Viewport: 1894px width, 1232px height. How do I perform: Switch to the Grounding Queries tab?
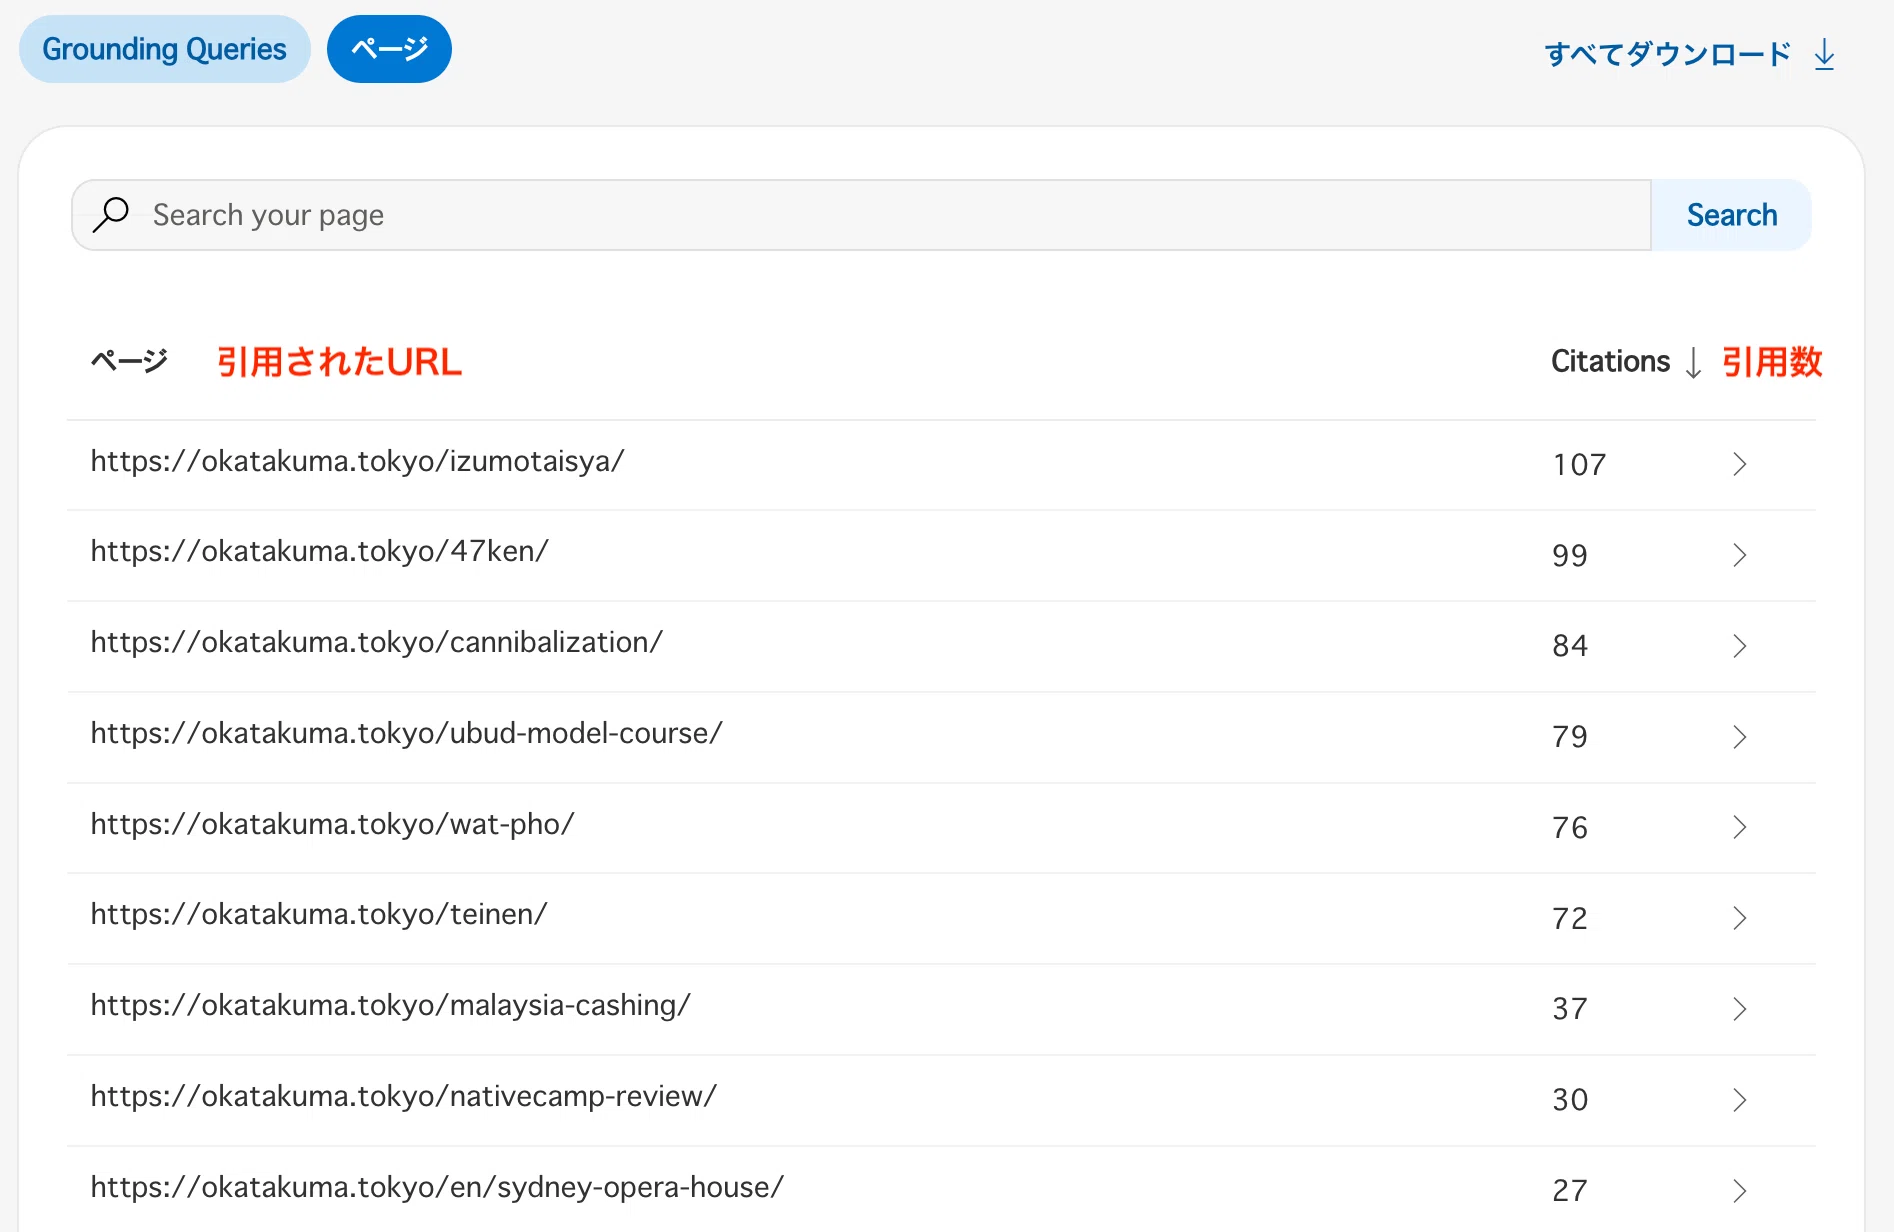pos(165,49)
